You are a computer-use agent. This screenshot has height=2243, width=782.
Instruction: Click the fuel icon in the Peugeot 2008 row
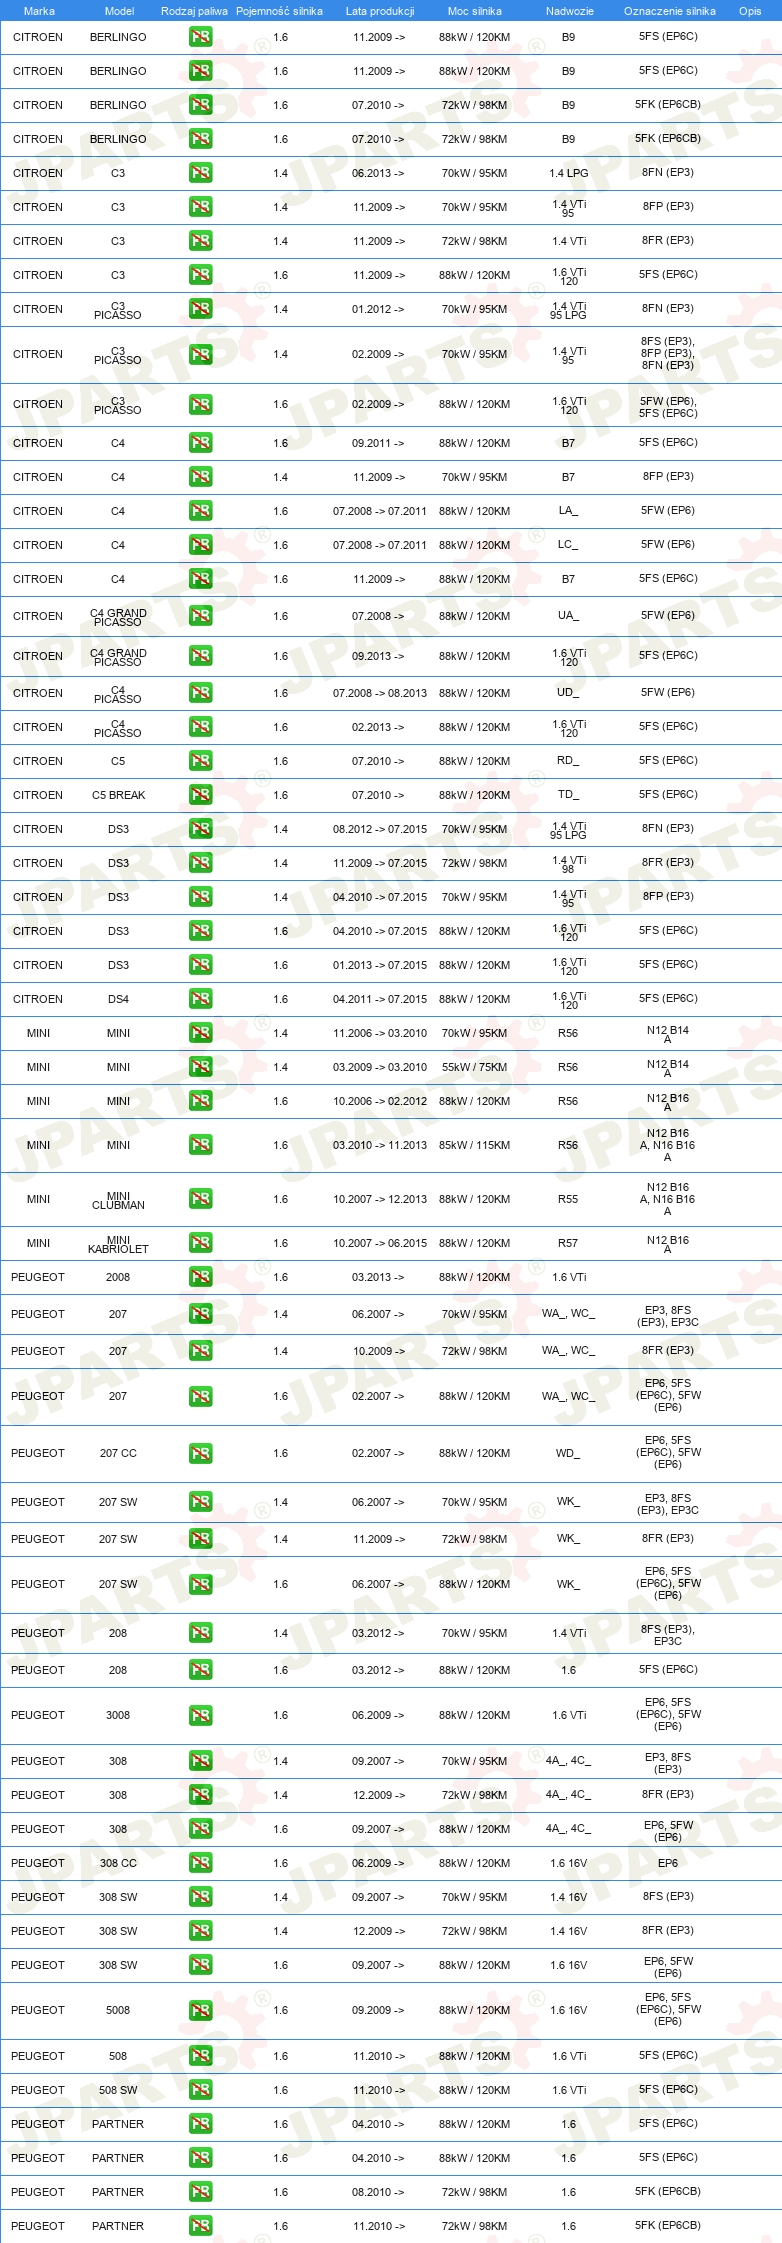coord(200,1277)
